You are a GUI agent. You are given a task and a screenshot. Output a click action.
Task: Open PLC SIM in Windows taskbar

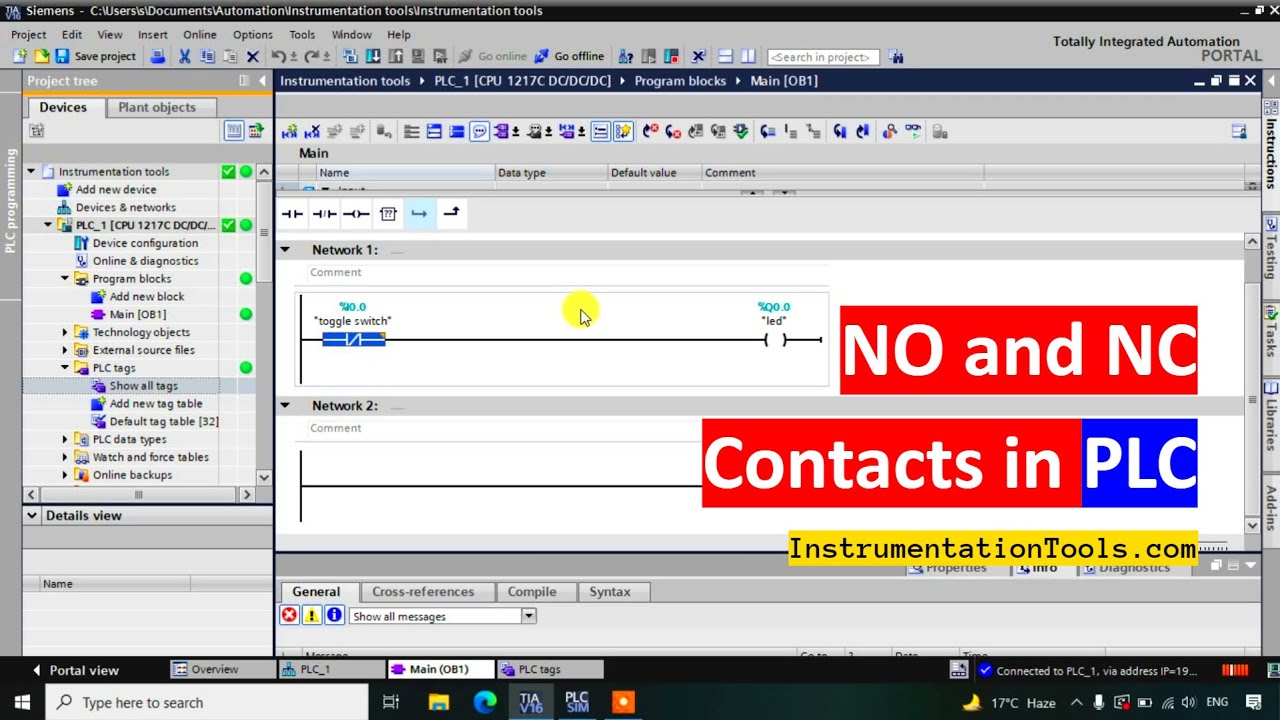(x=577, y=702)
